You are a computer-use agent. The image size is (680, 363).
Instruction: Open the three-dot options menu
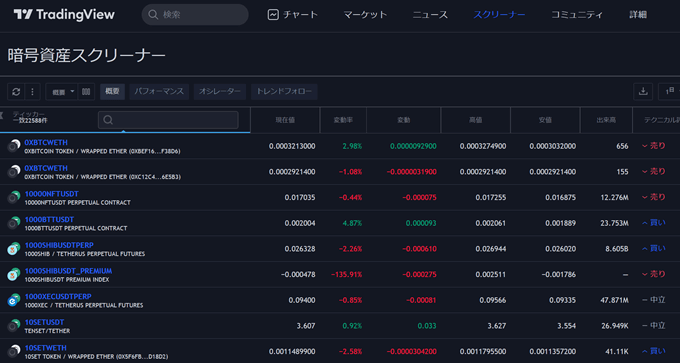[x=32, y=92]
